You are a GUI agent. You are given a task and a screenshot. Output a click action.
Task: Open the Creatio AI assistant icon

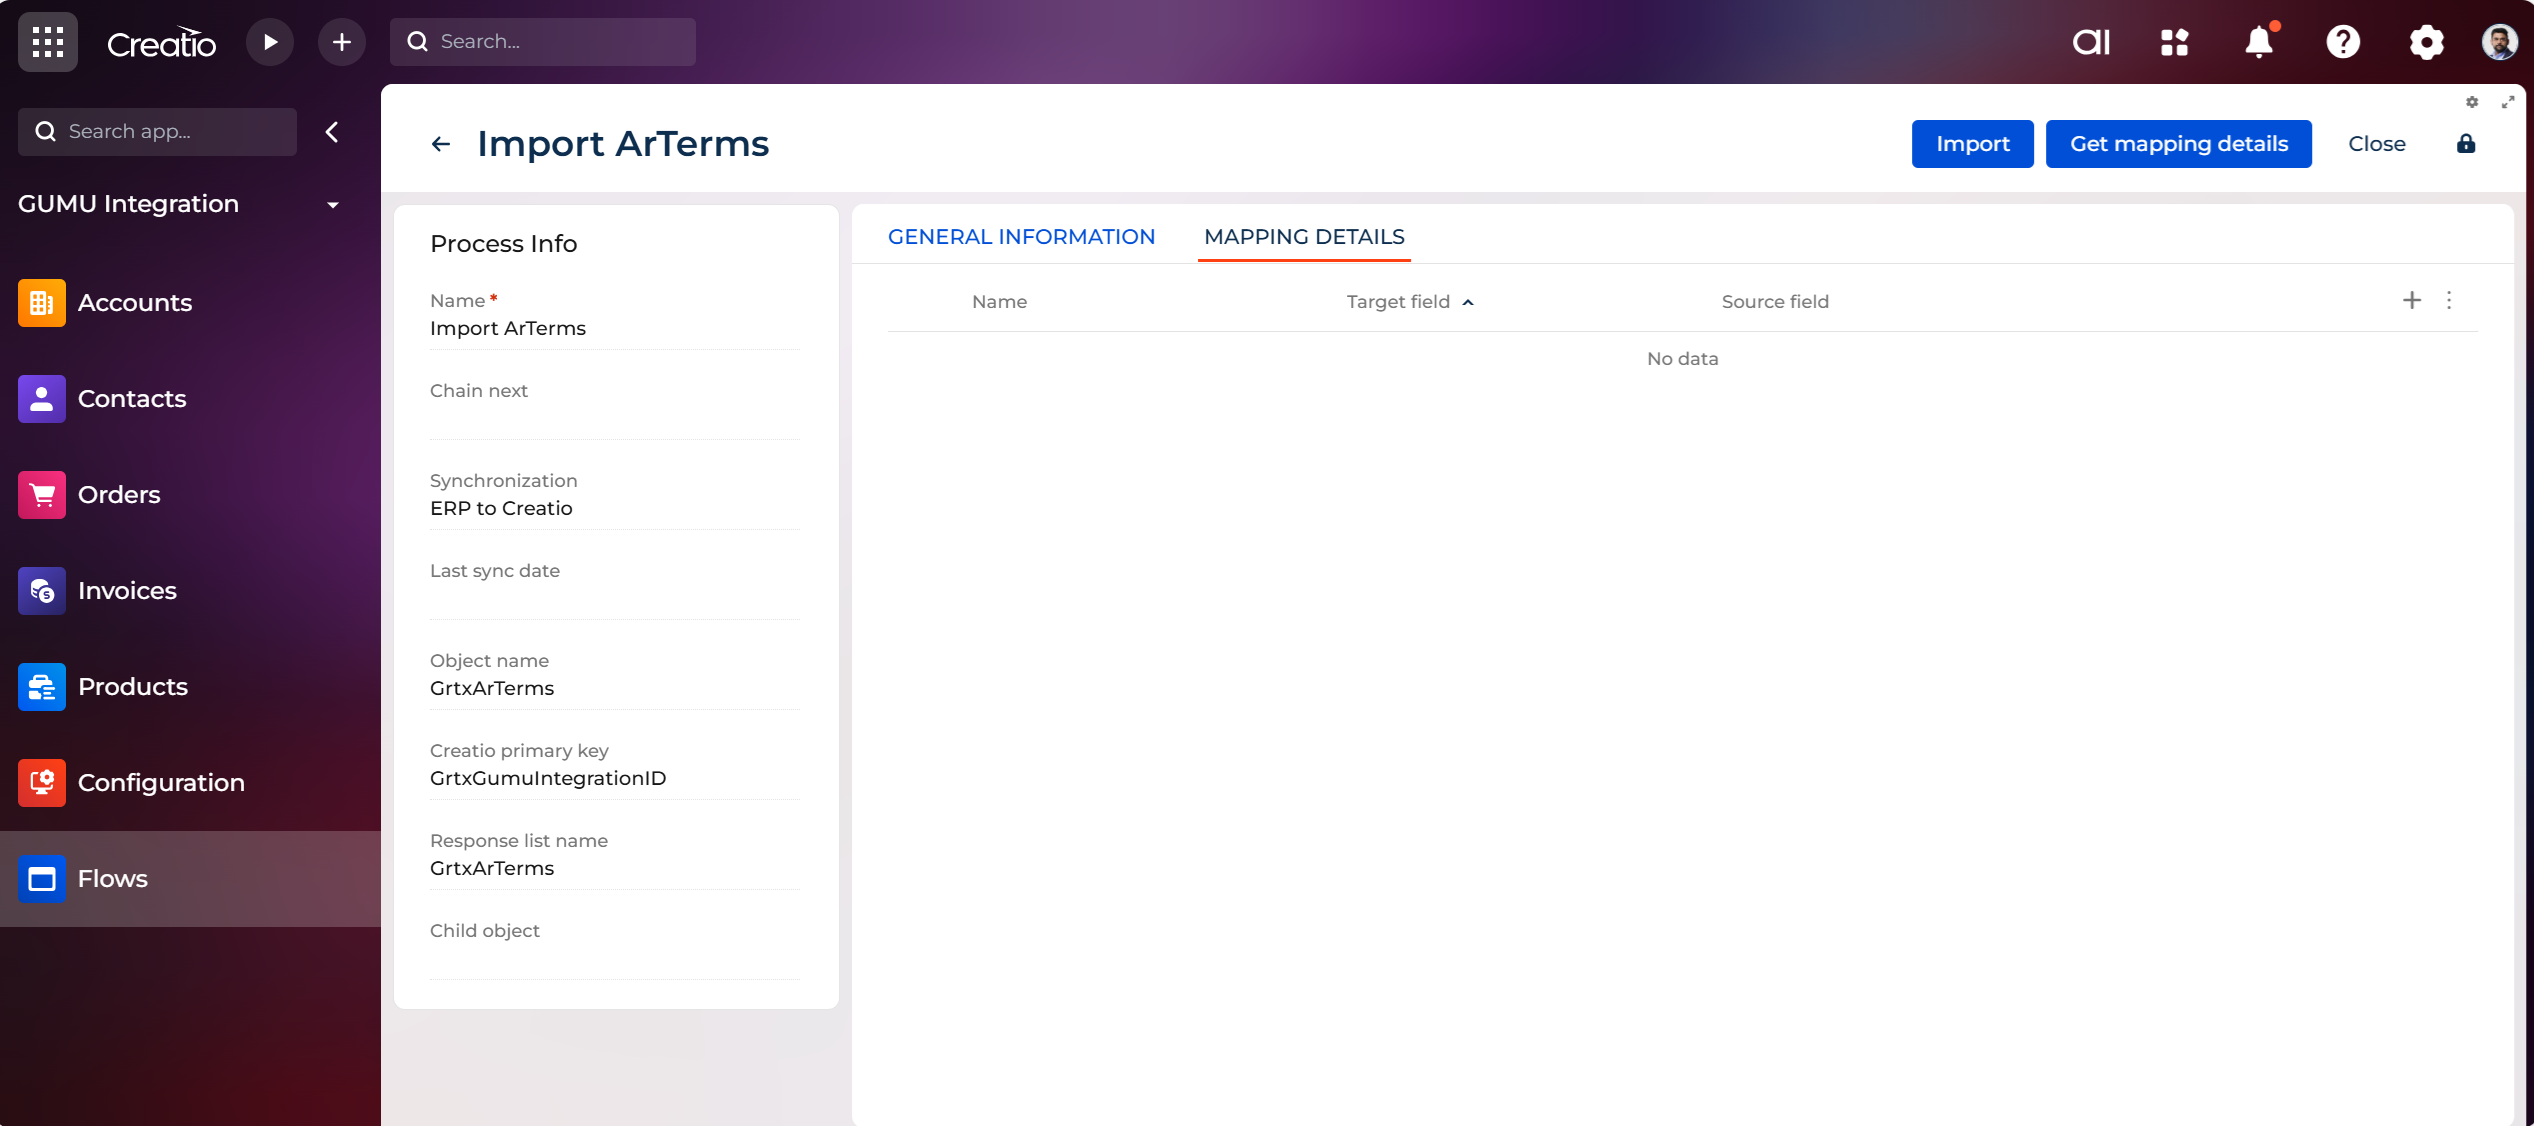pos(2090,42)
